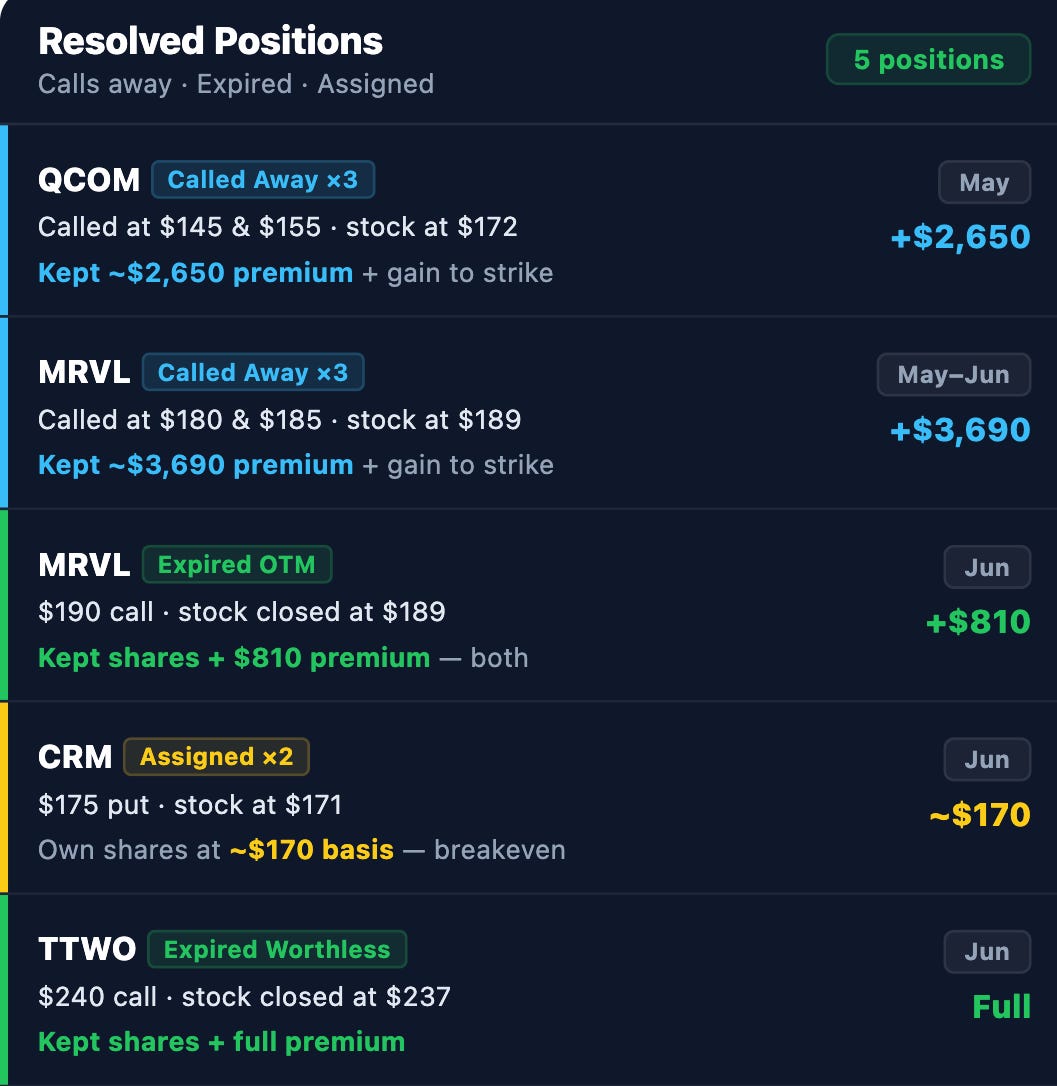The image size is (1057, 1086).
Task: Click the green Full result label
Action: point(1002,1006)
